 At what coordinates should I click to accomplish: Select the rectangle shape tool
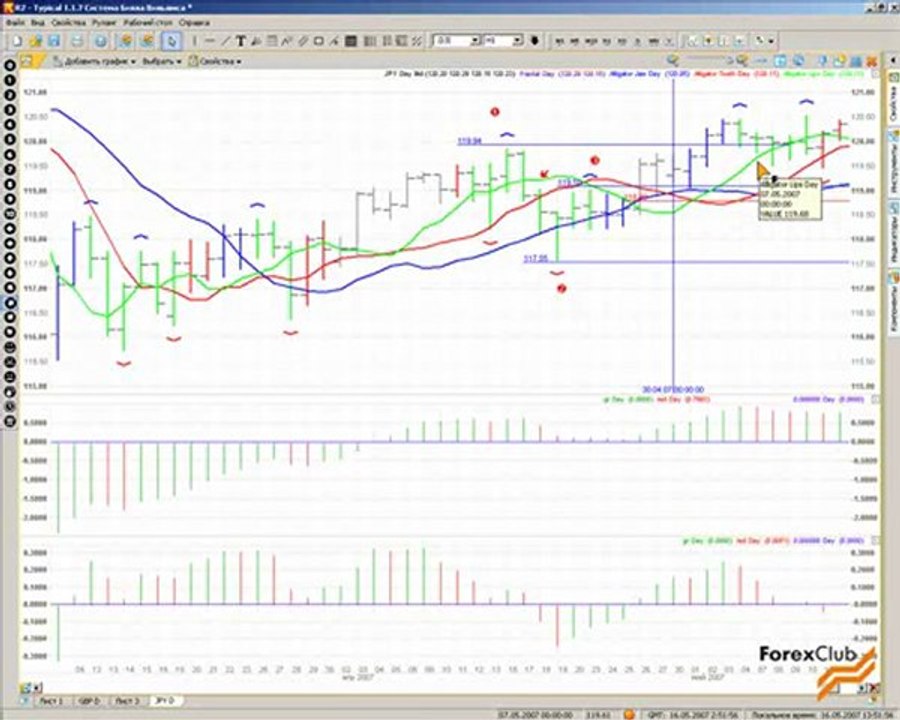coord(319,41)
